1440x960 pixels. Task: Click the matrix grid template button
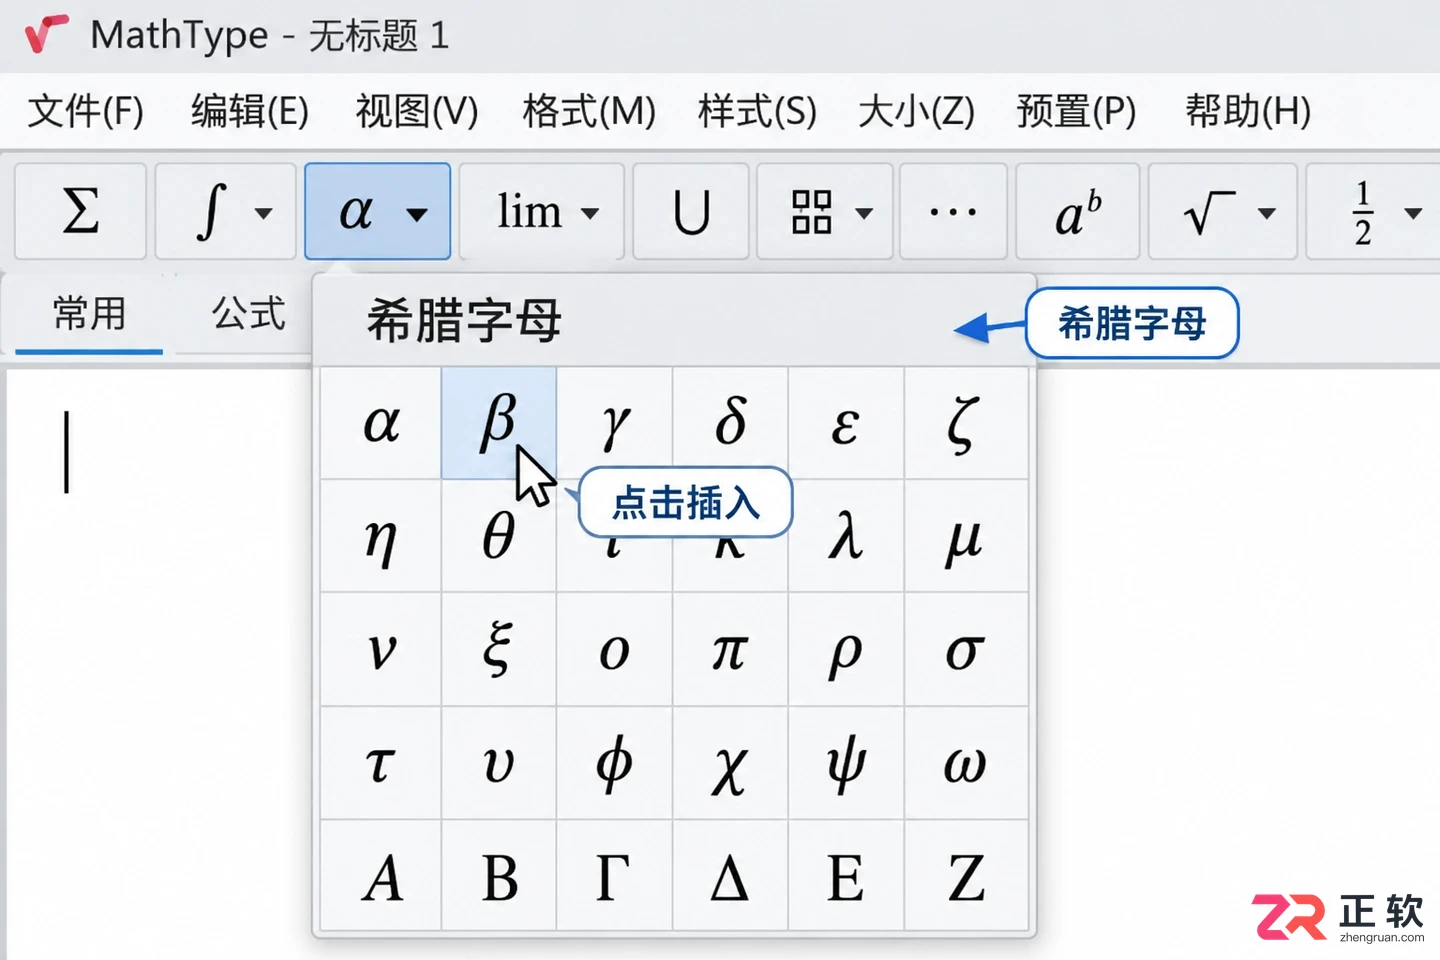[x=811, y=211]
